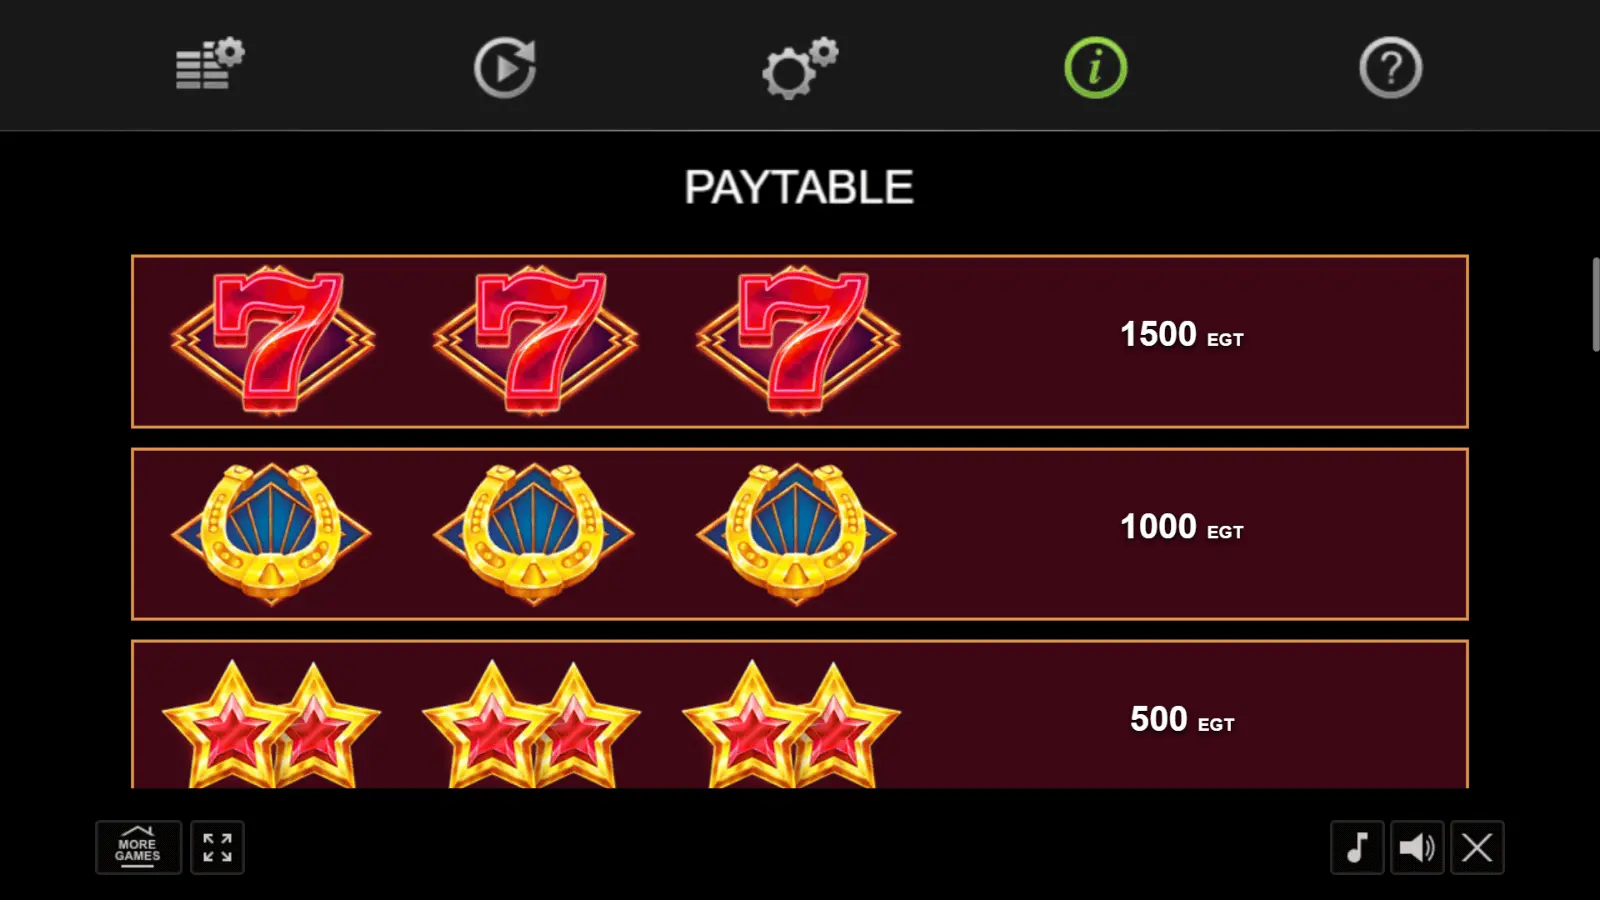
Task: Close the paytable with the X button
Action: pos(1477,848)
